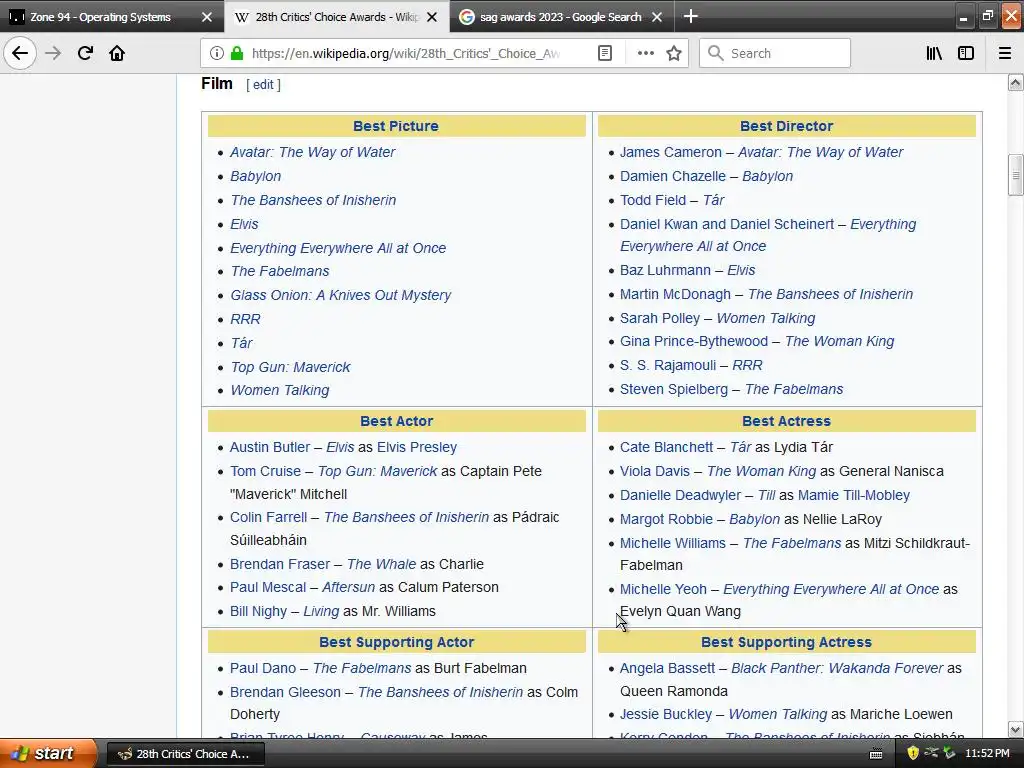View secure connection padlock details

236,53
